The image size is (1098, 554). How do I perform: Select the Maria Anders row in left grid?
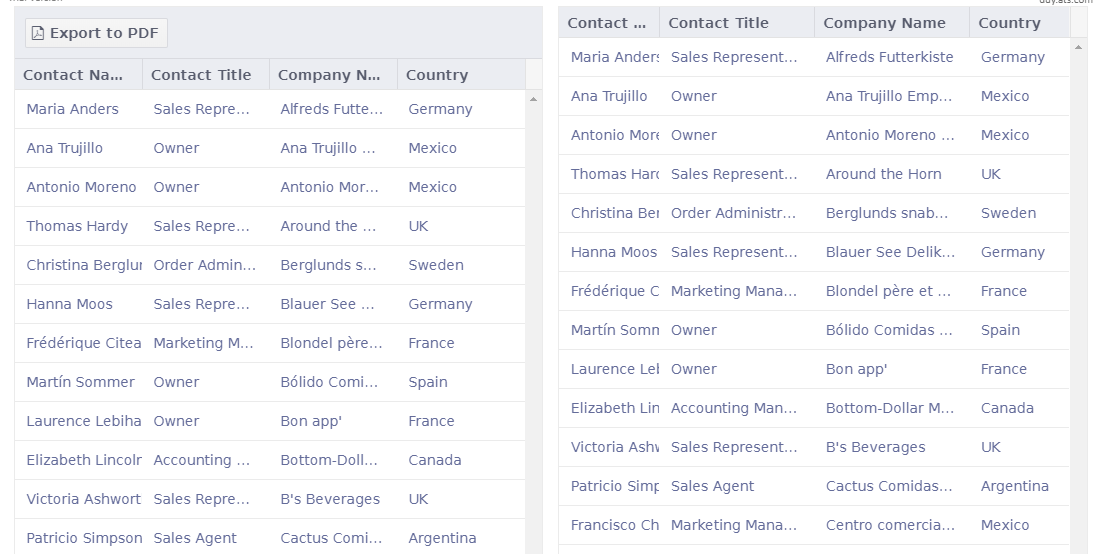[72, 109]
